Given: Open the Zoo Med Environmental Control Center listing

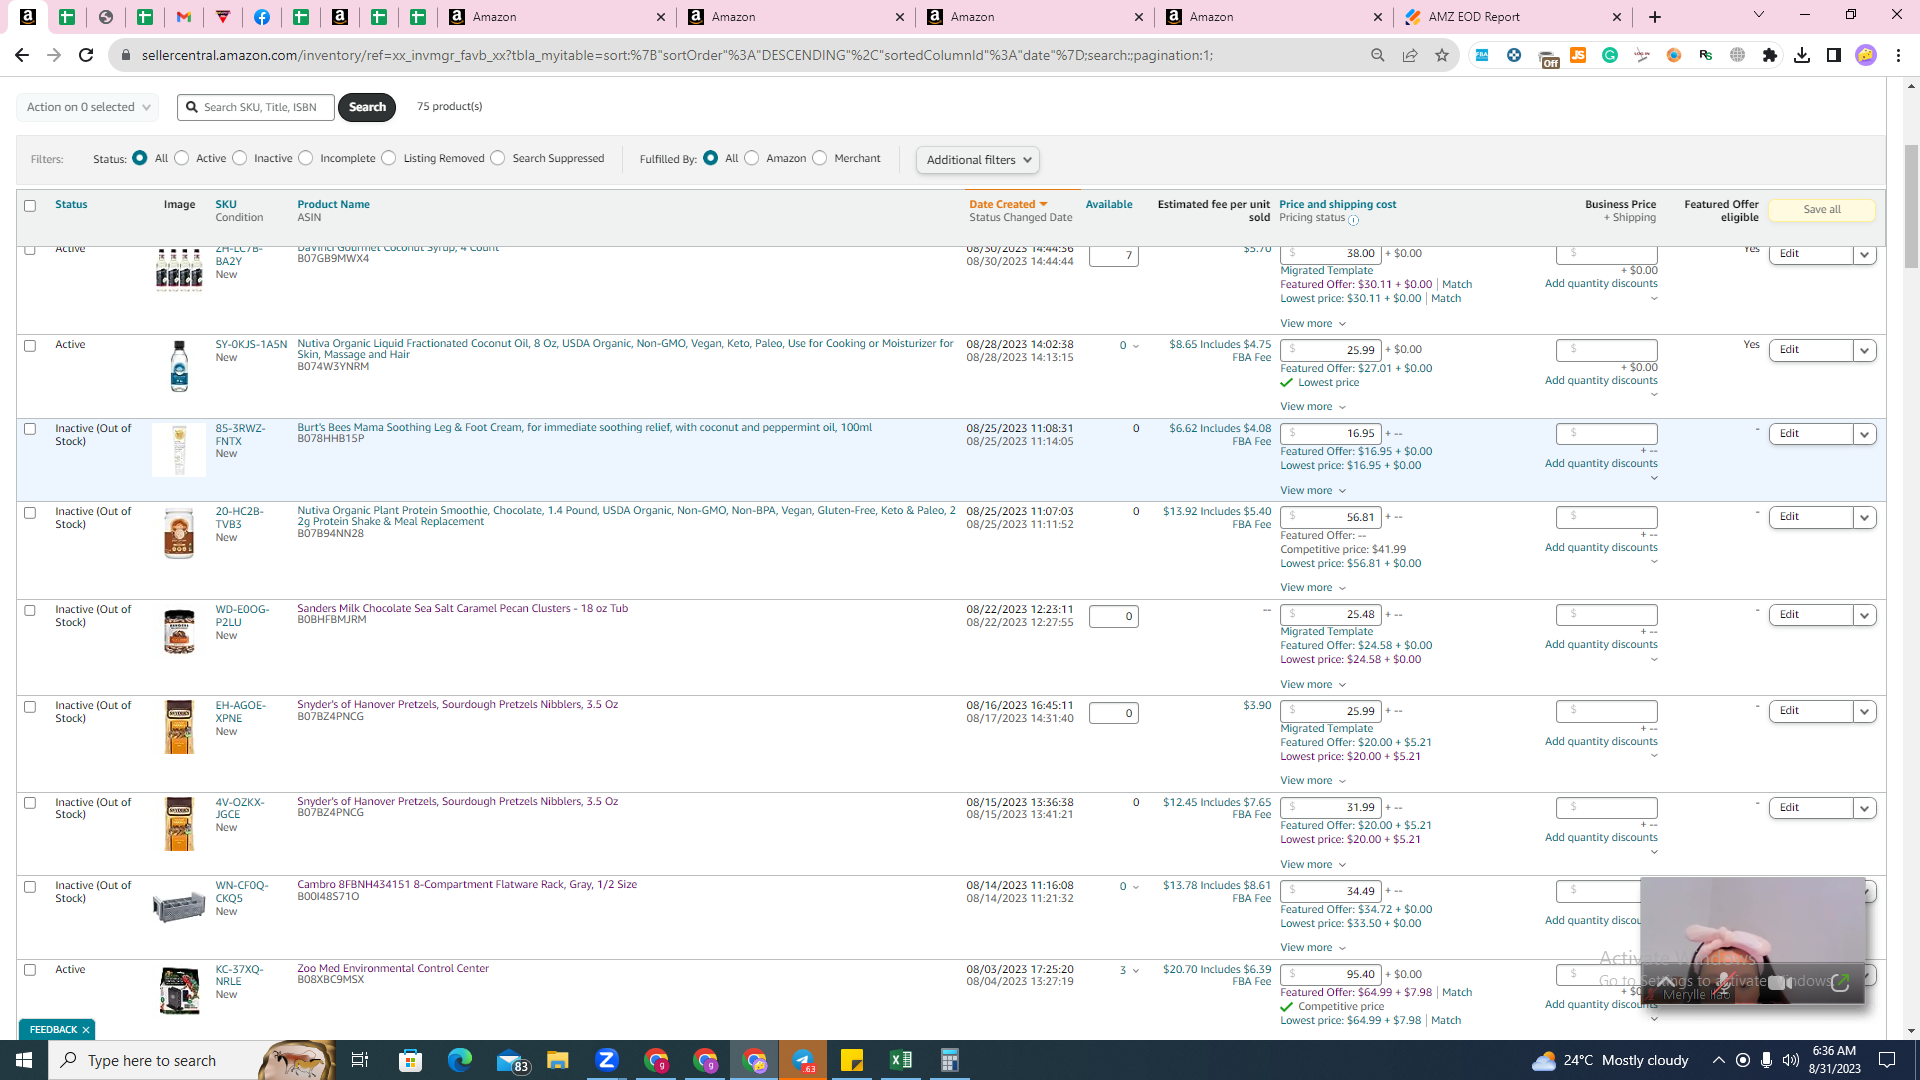Looking at the screenshot, I should pyautogui.click(x=393, y=969).
